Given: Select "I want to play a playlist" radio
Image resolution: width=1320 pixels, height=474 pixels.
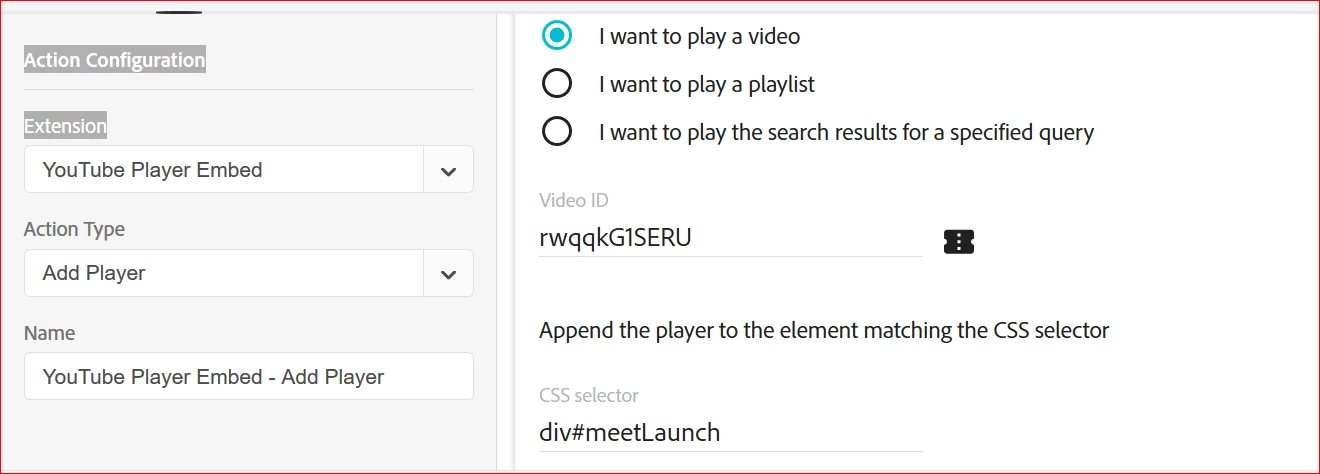Looking at the screenshot, I should point(556,84).
